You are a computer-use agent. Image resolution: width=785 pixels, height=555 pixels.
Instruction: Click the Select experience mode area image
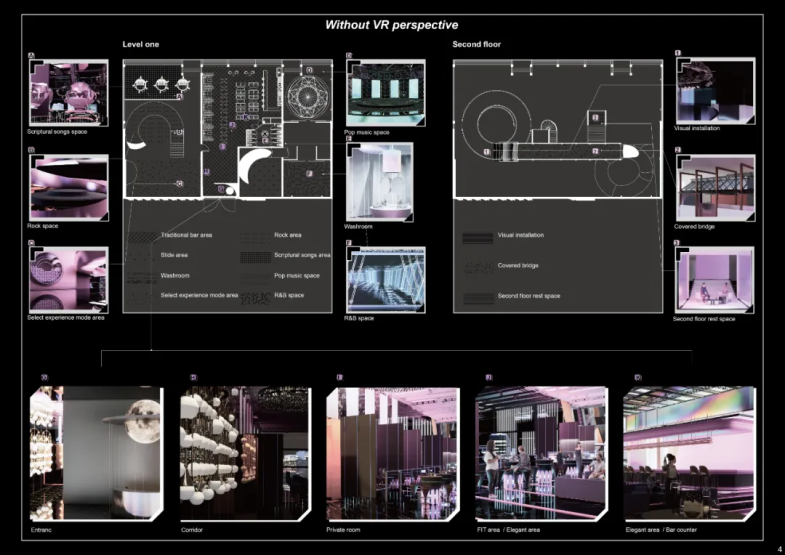coord(68,279)
